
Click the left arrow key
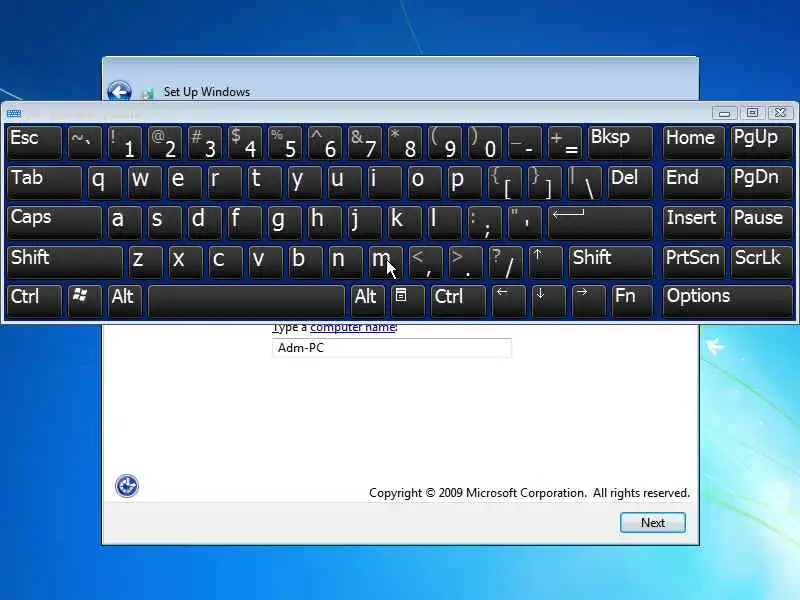pos(508,301)
